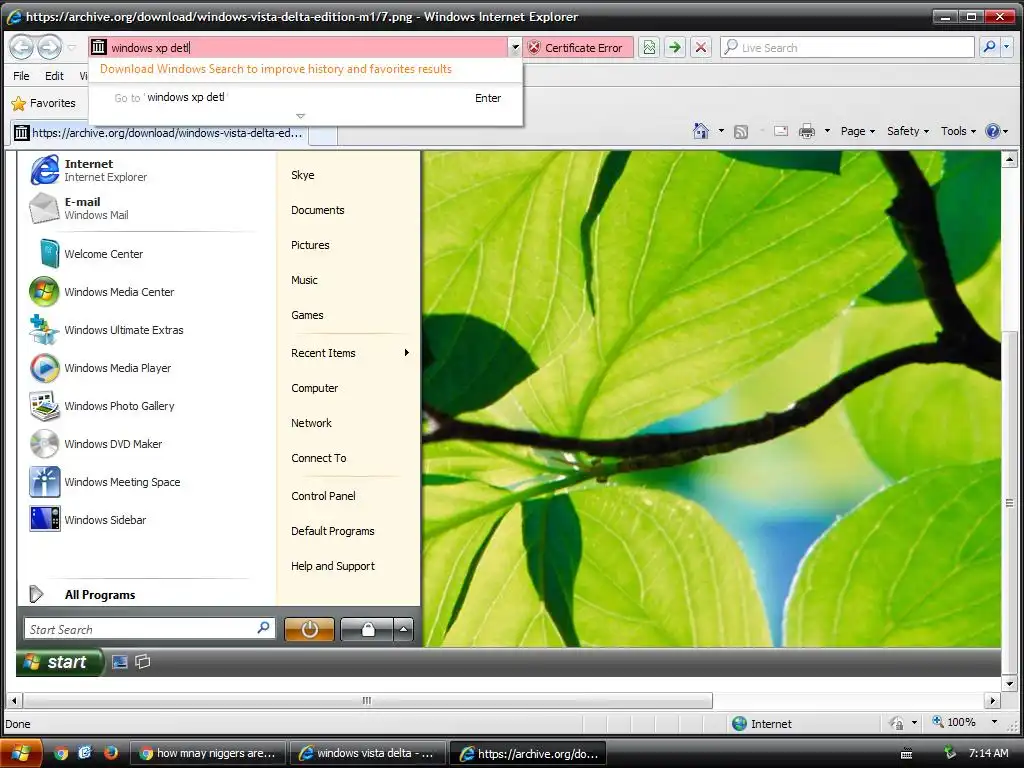Click the blank New Tab button
Image resolution: width=1024 pixels, height=768 pixels.
tap(323, 135)
